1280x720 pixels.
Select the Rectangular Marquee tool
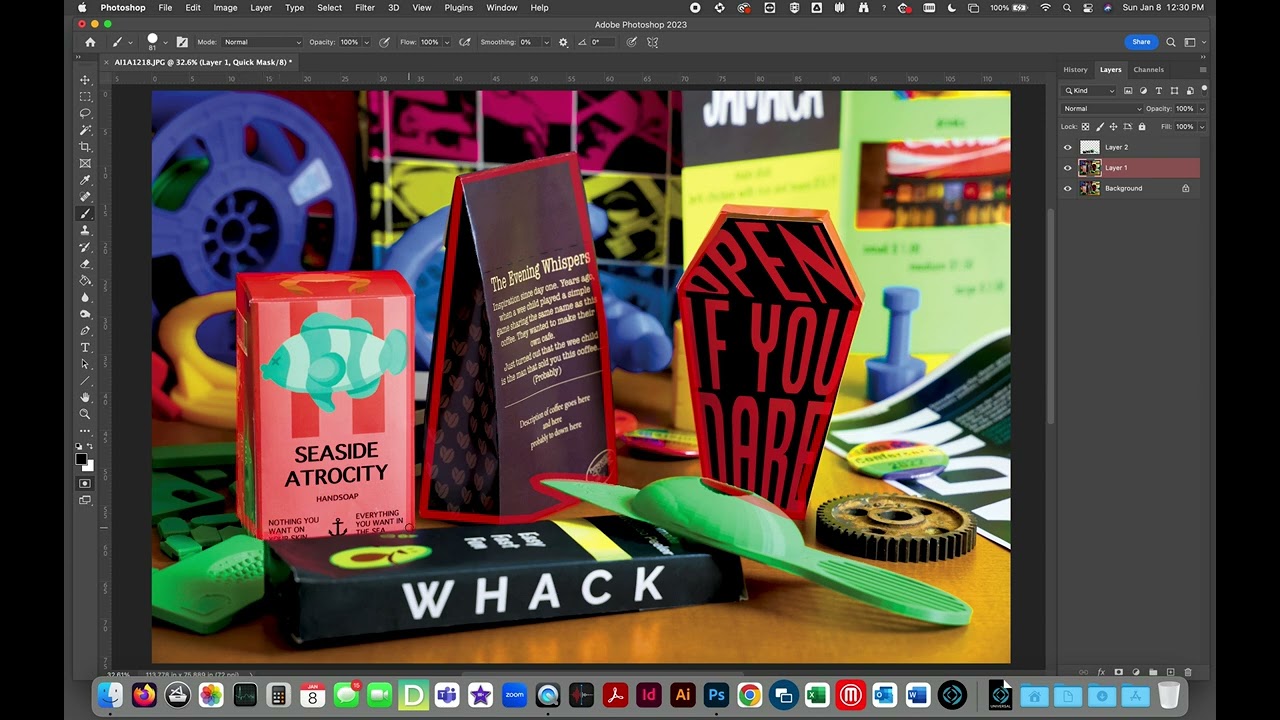pos(85,97)
